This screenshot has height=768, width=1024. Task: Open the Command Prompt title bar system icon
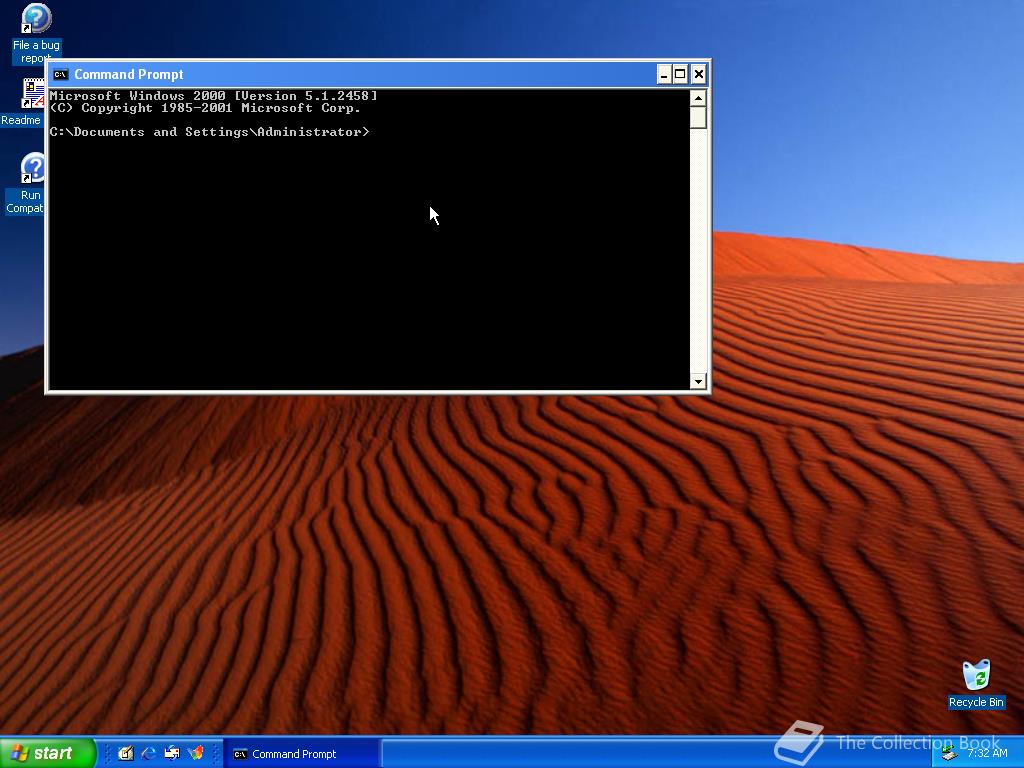pos(61,74)
